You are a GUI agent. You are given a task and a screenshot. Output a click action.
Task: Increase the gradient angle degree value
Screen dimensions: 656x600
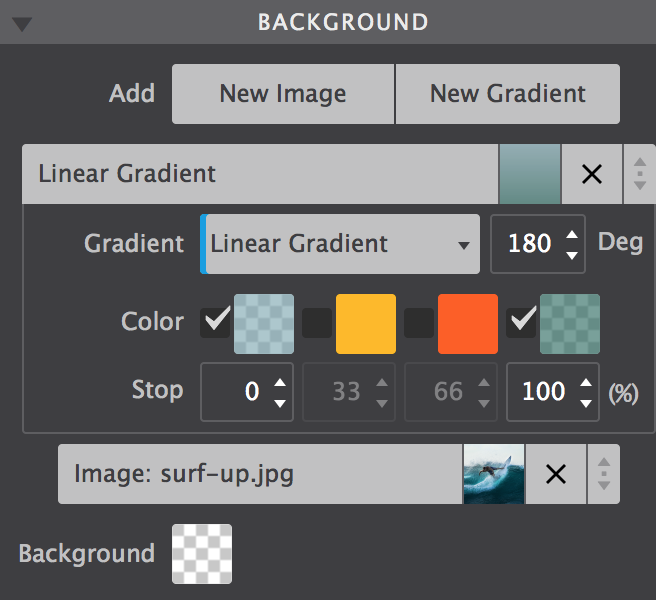click(x=571, y=234)
